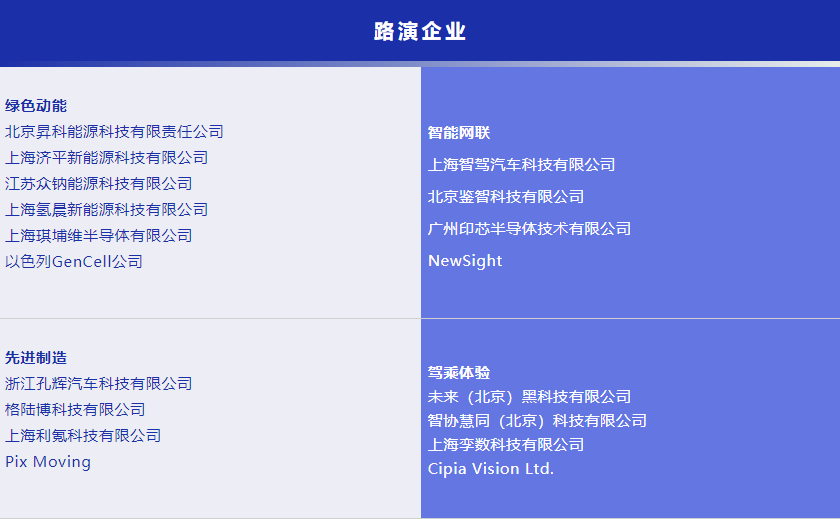Open 北京昇科能源科技有限责任公司 link

pyautogui.click(x=114, y=132)
